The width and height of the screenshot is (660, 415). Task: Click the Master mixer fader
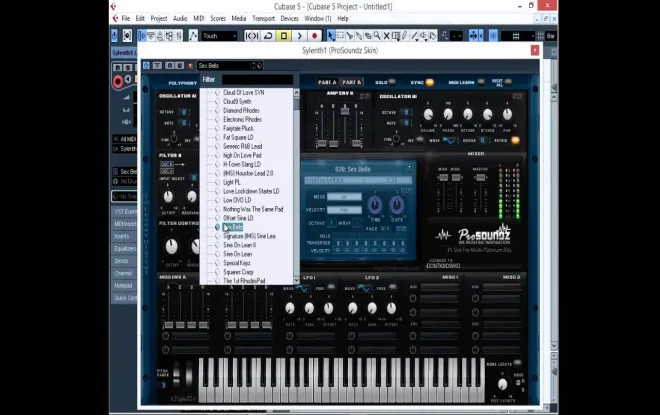point(480,178)
